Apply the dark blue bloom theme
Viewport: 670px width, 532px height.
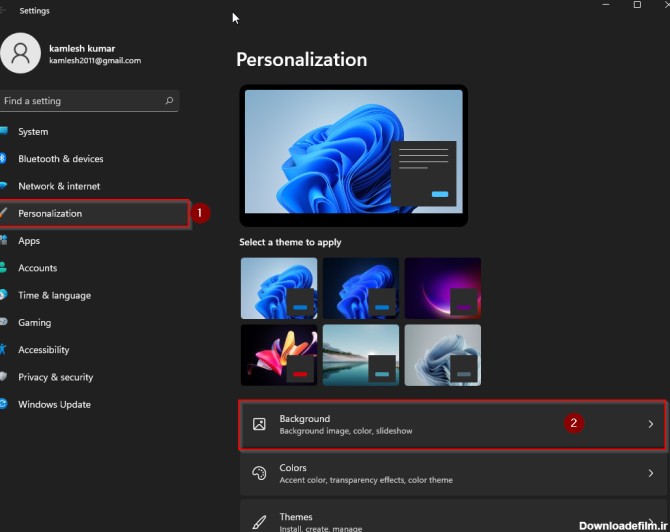coord(361,288)
